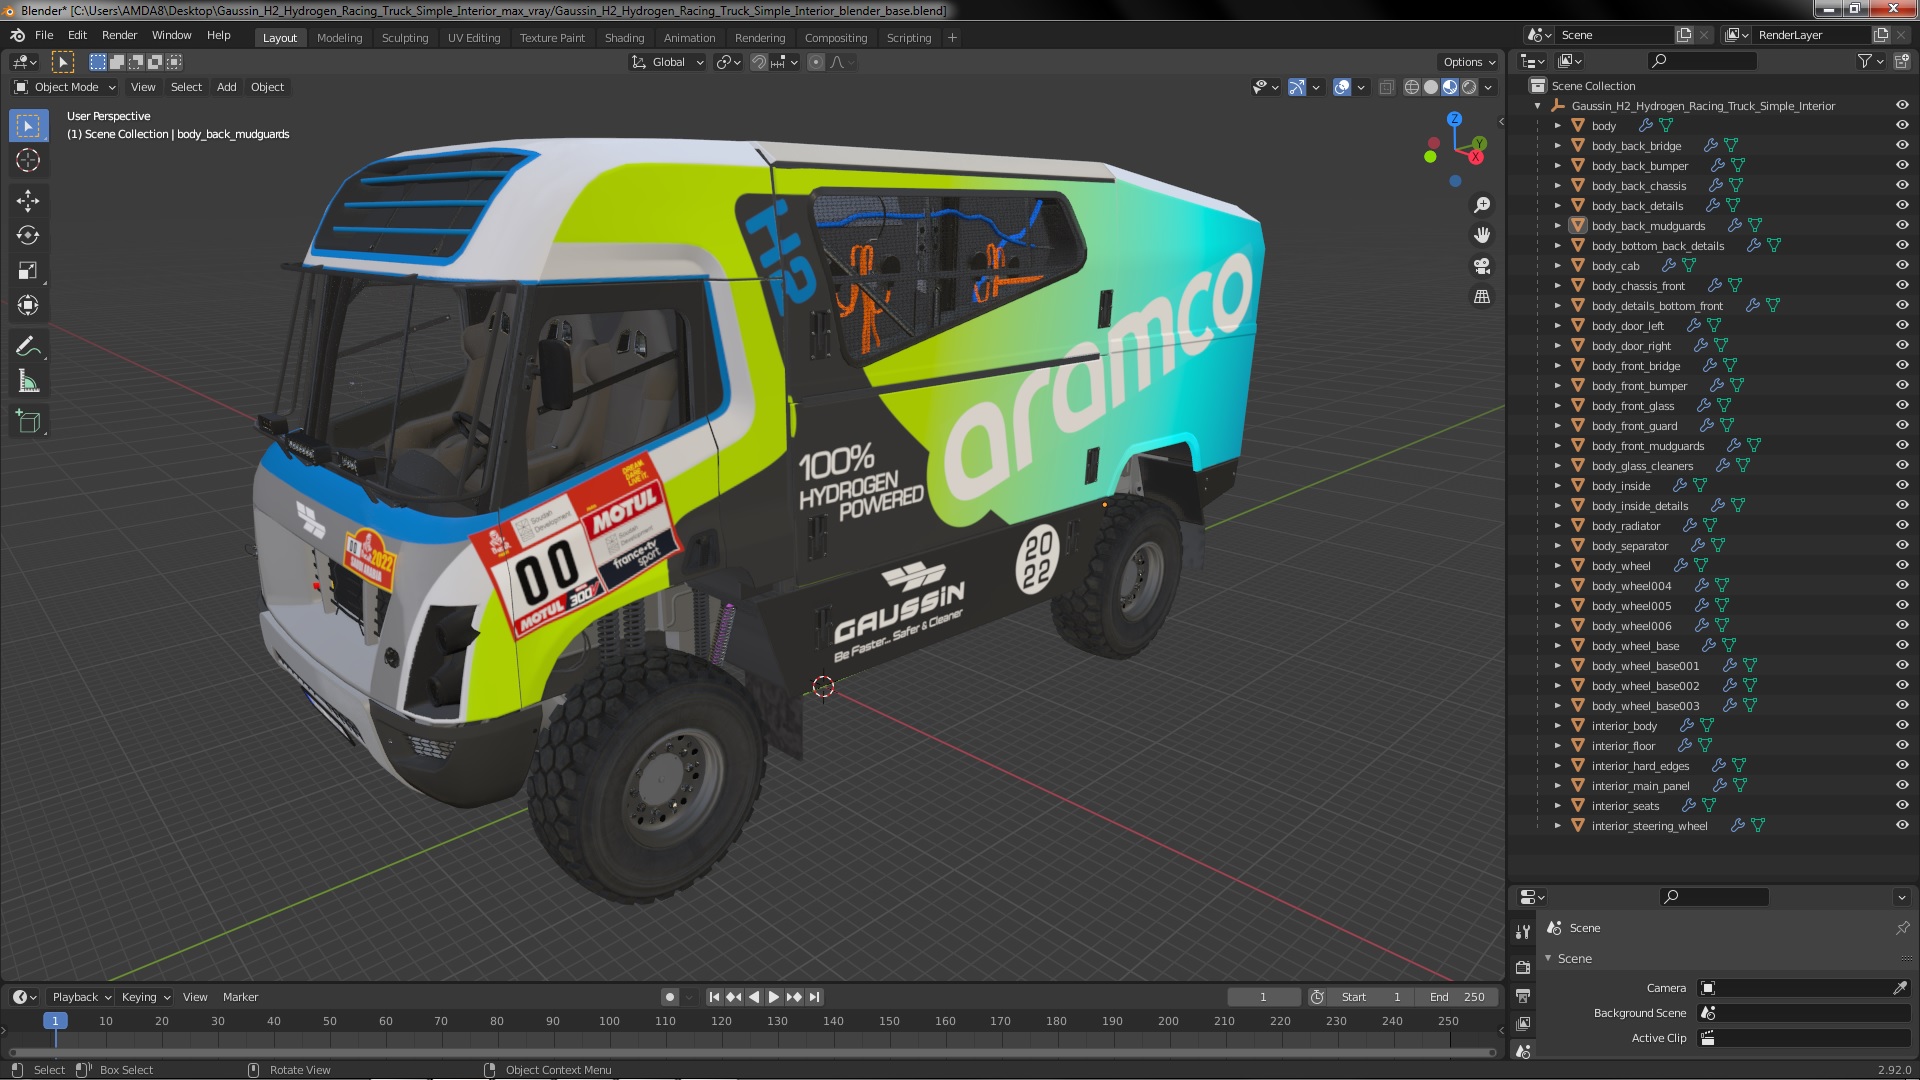
Task: Toggle camera view in viewport
Action: coord(1482,266)
